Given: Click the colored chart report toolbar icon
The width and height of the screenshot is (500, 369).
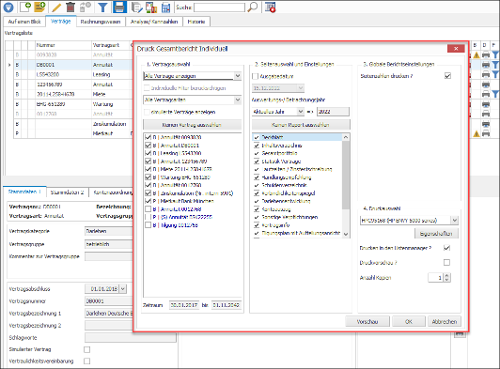Looking at the screenshot, I should tap(152, 7).
